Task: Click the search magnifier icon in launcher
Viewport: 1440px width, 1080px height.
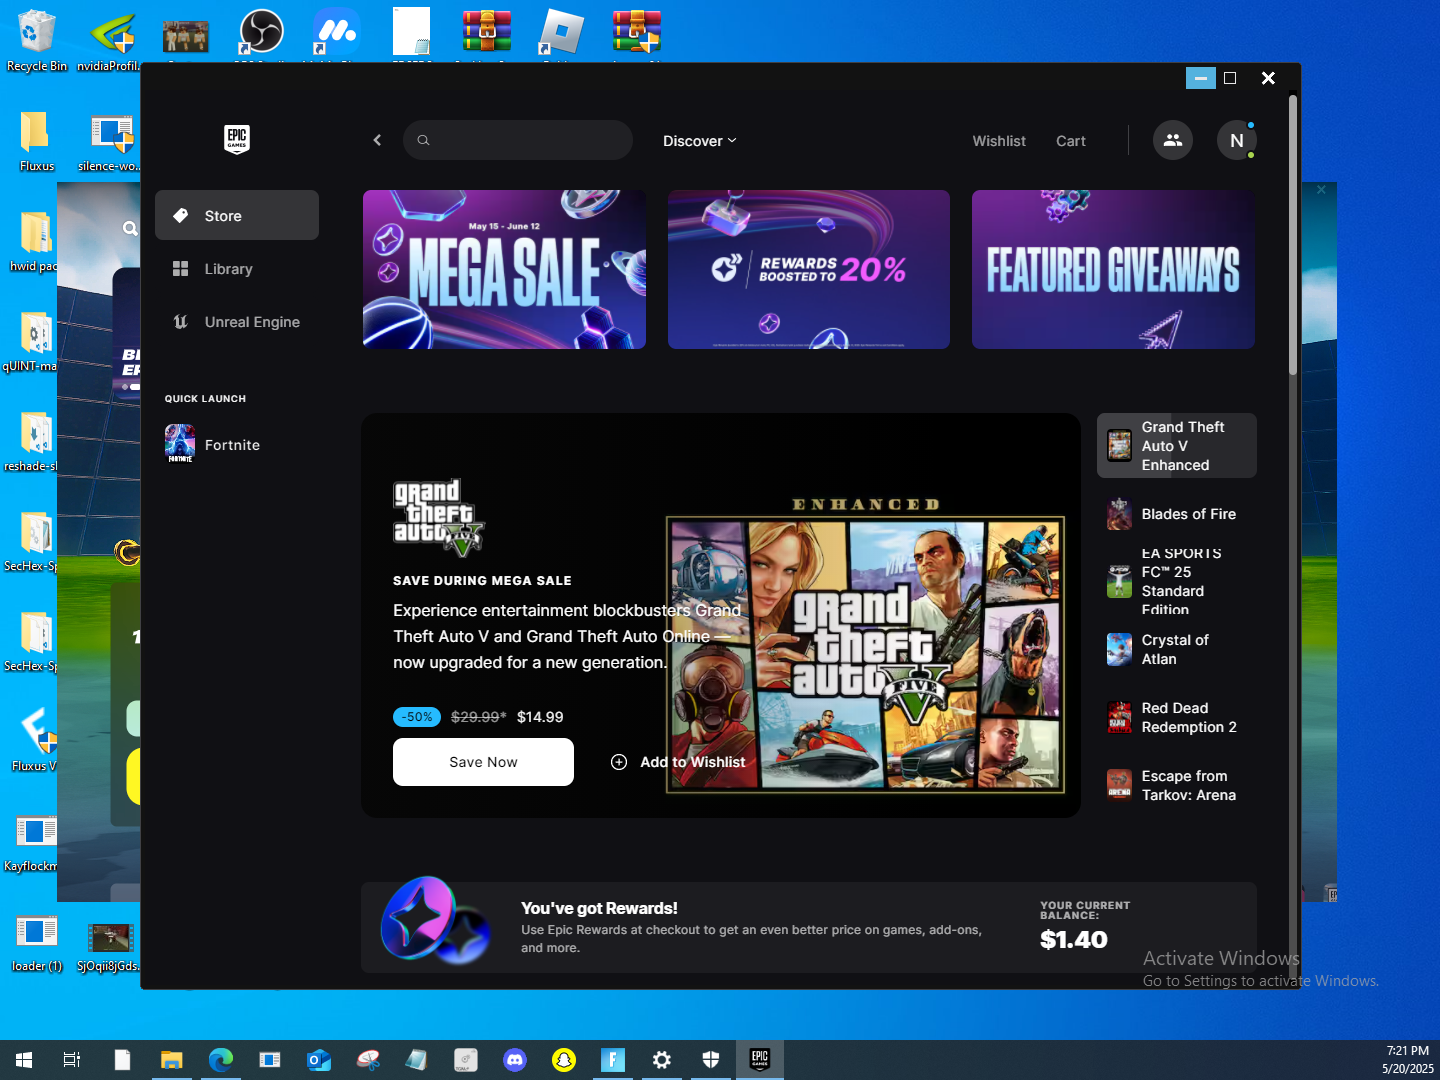Action: 423,141
